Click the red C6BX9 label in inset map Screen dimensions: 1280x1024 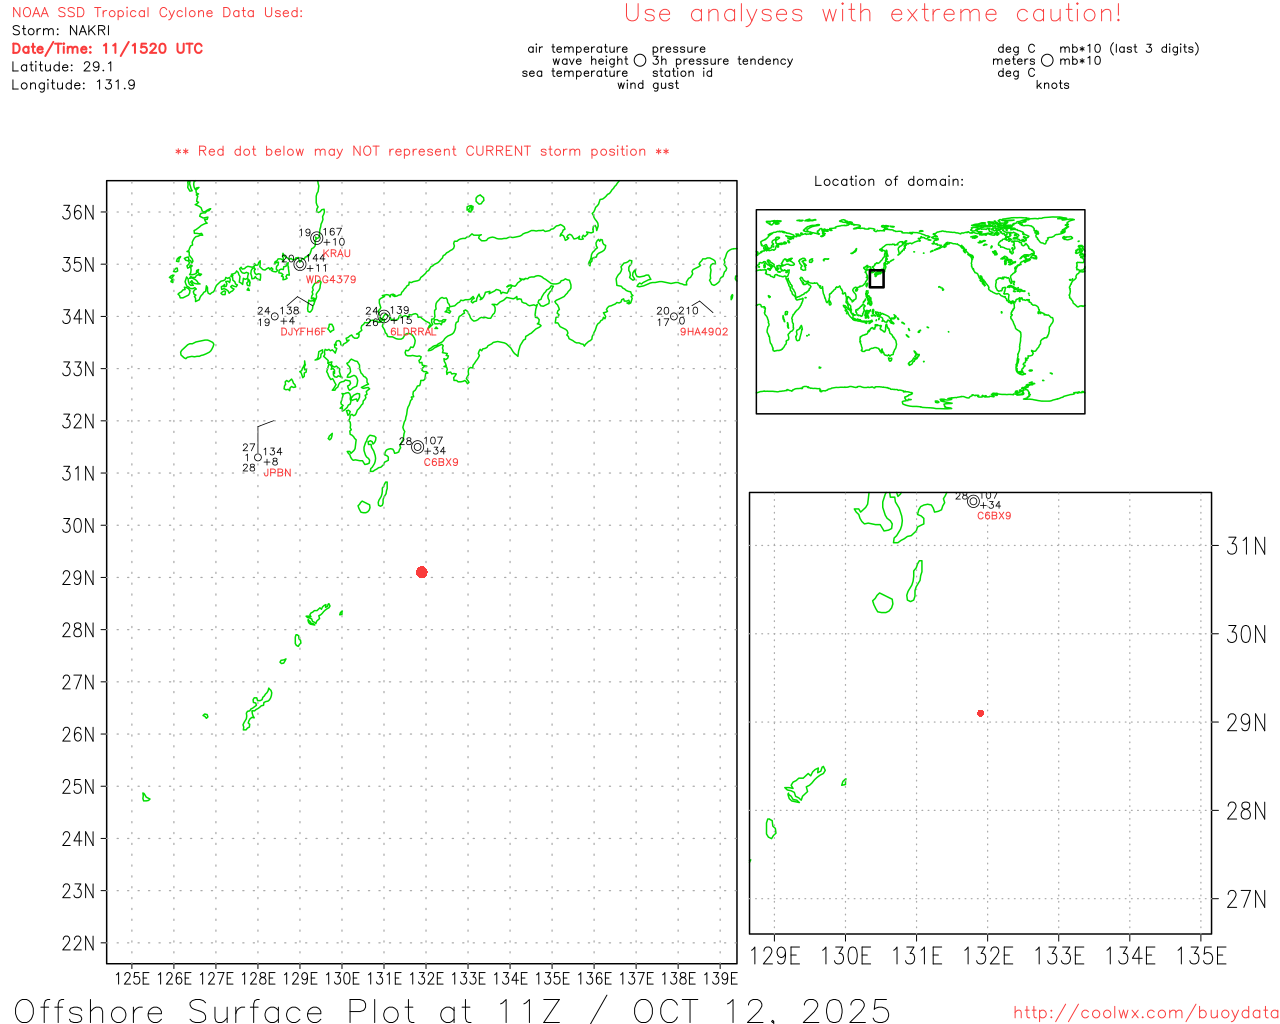[x=994, y=516]
